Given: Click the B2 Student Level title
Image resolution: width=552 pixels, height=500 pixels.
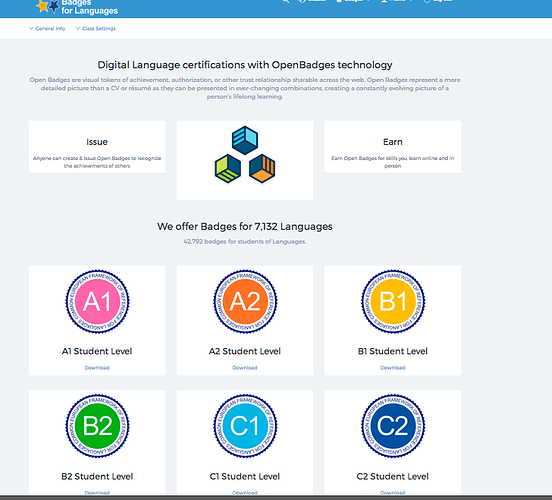Looking at the screenshot, I should pyautogui.click(x=97, y=476).
